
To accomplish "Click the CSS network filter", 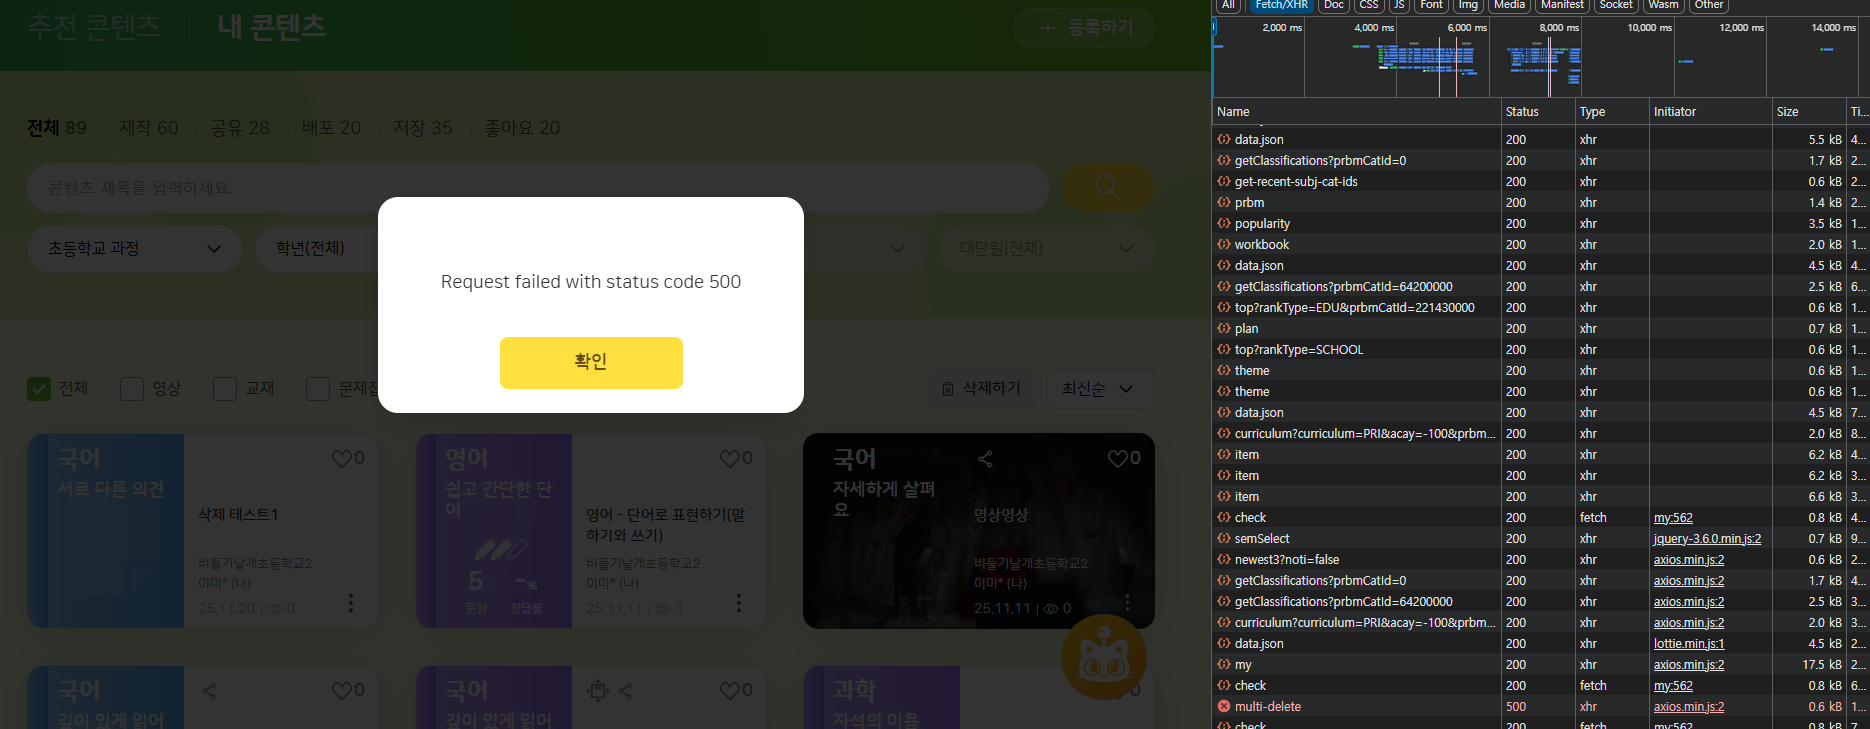I will [x=1369, y=5].
